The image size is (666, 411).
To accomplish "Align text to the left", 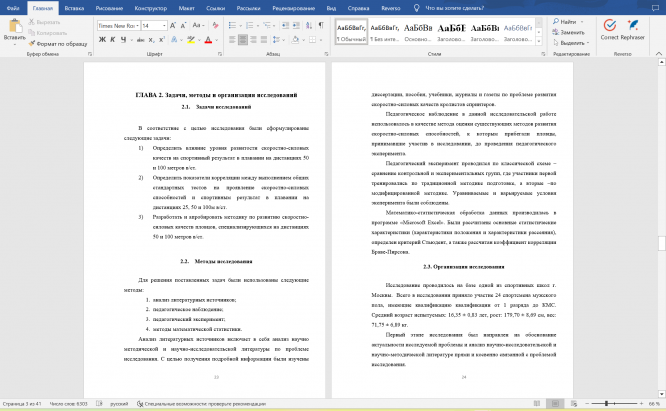I will [x=232, y=40].
